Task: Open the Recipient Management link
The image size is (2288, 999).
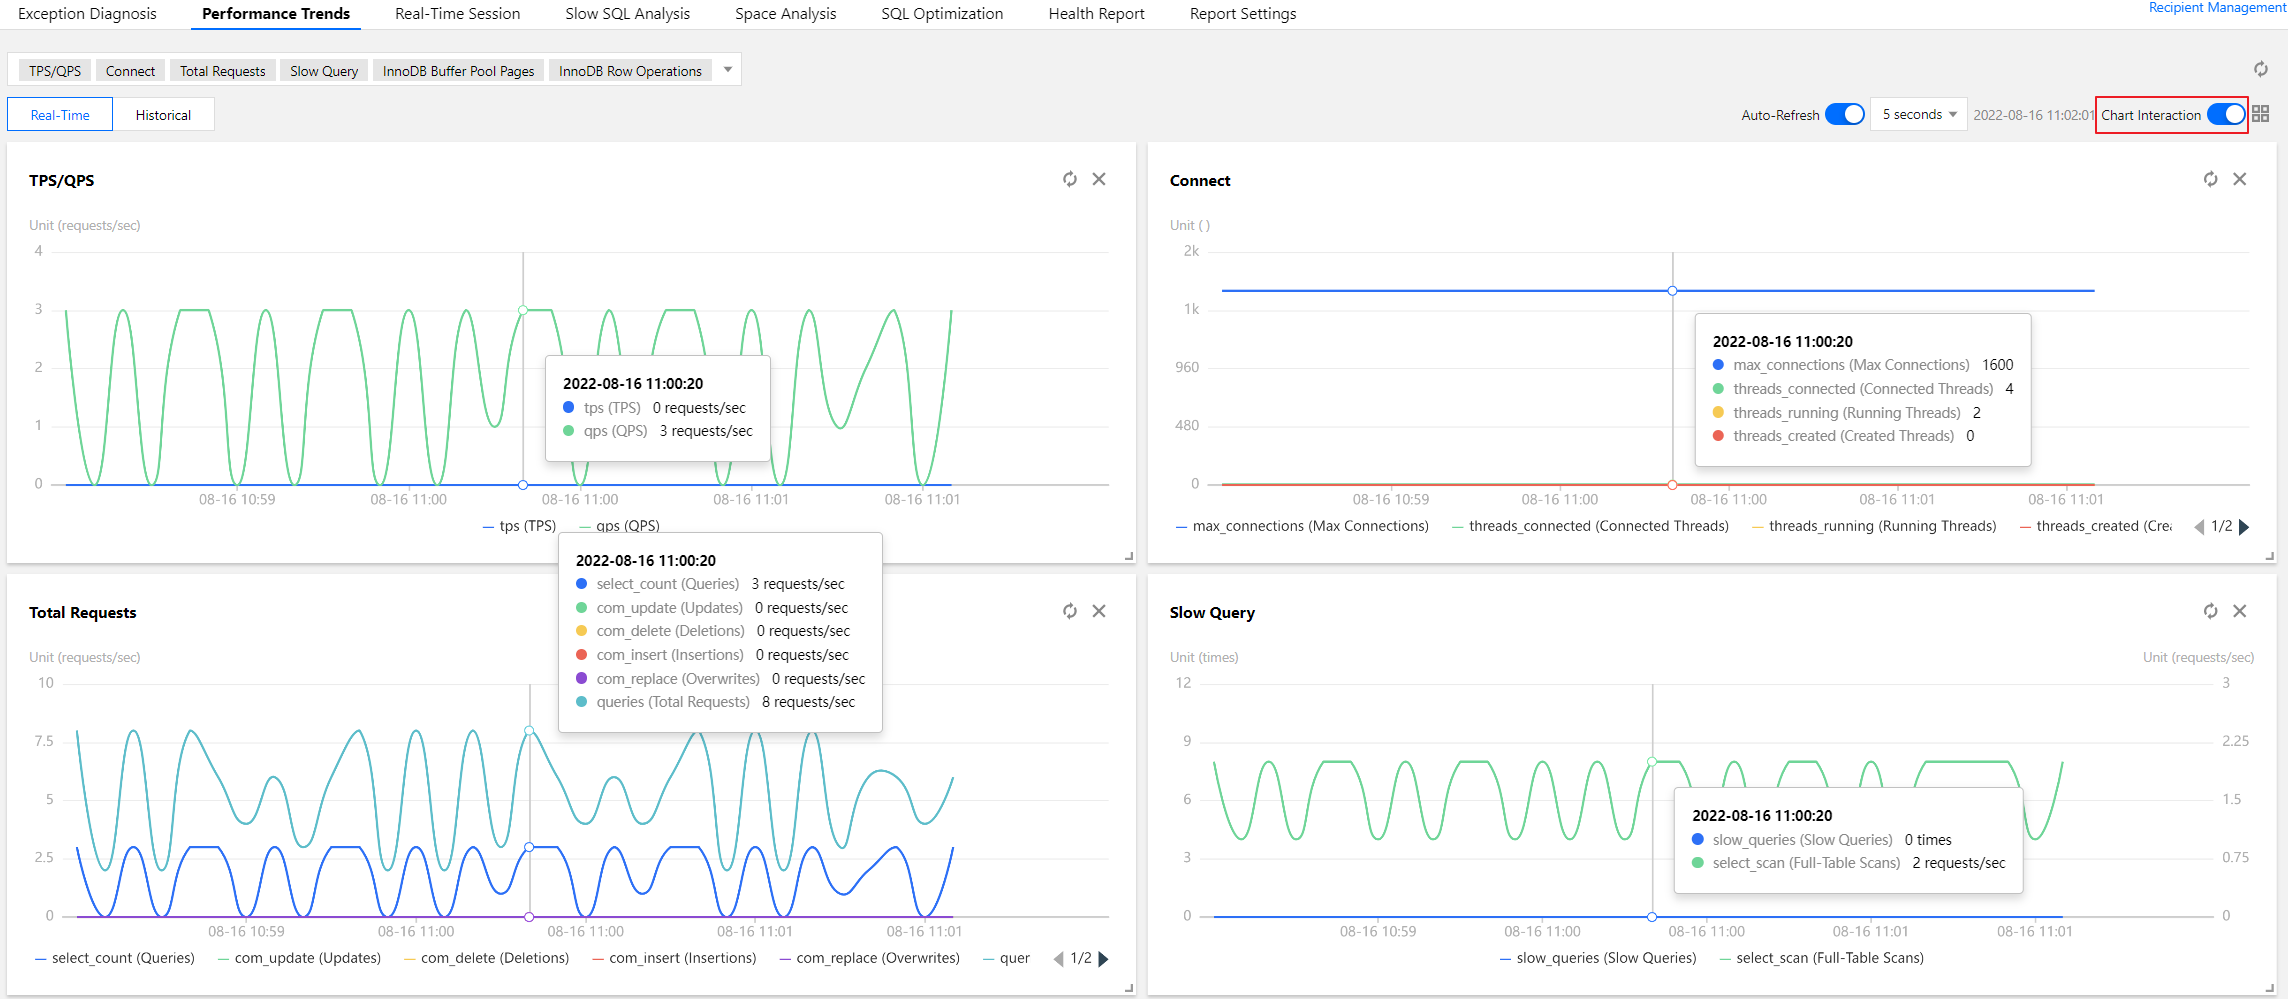Action: 2217,8
